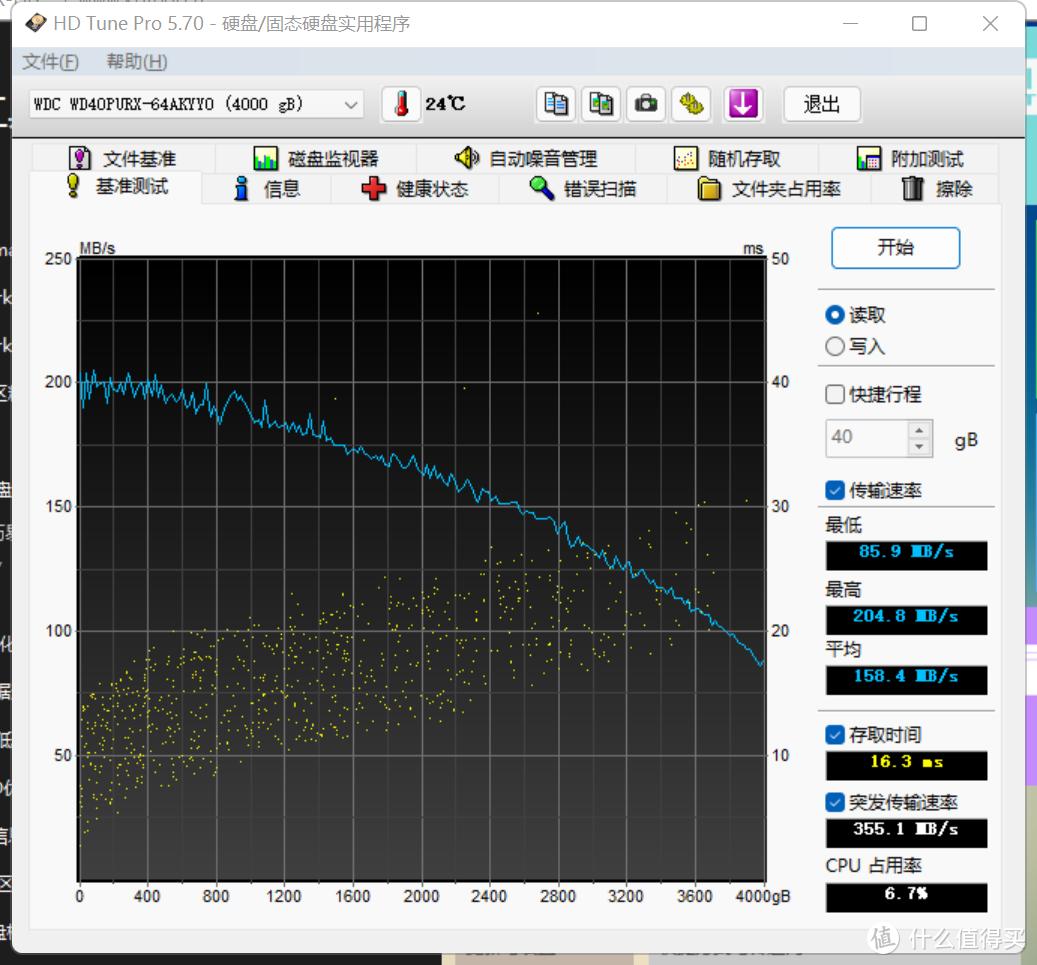
Task: Open the 文件(F) menu
Action: click(x=50, y=62)
